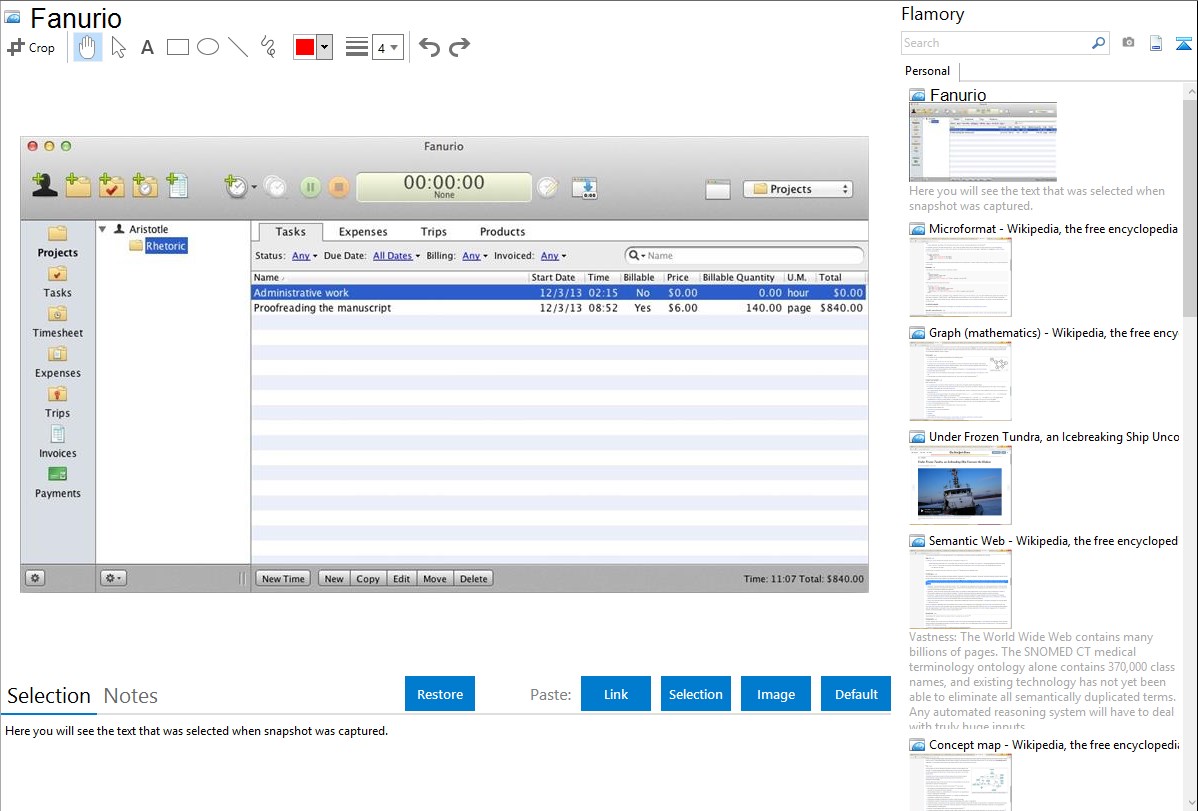Sort by the Start Date column header
The height and width of the screenshot is (811, 1198).
[553, 277]
